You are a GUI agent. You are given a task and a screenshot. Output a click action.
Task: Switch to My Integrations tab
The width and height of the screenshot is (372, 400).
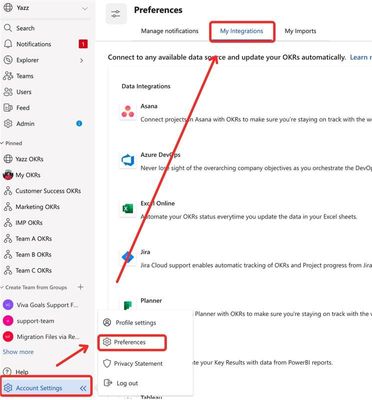[x=242, y=31]
